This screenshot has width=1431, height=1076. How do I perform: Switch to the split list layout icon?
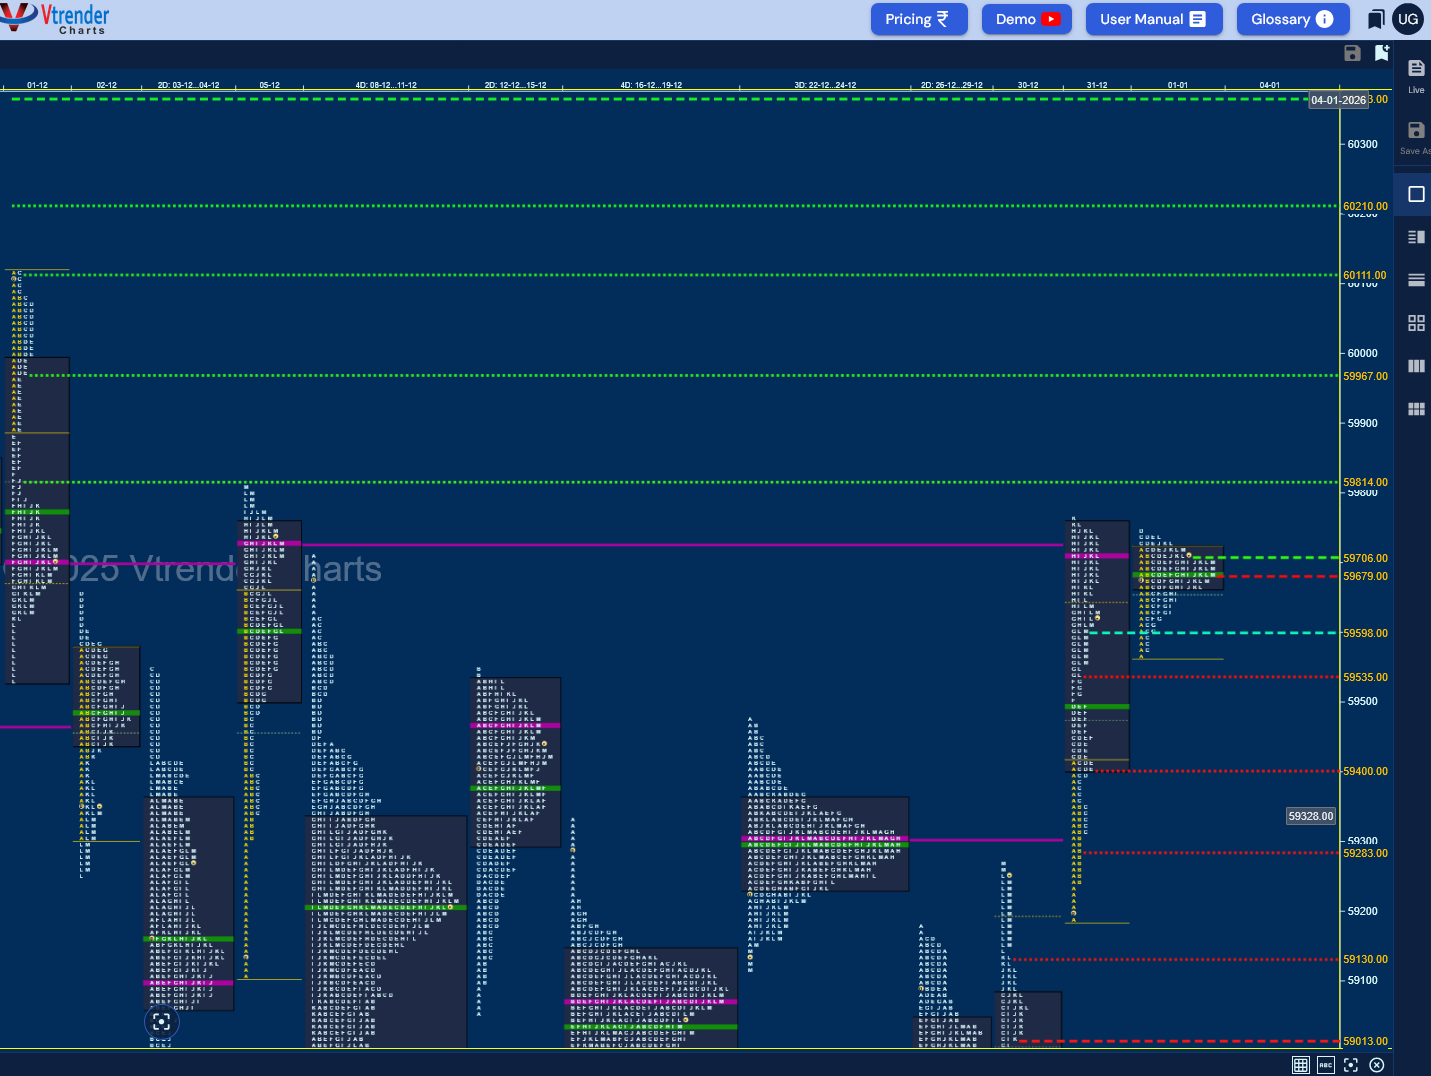[x=1416, y=237]
